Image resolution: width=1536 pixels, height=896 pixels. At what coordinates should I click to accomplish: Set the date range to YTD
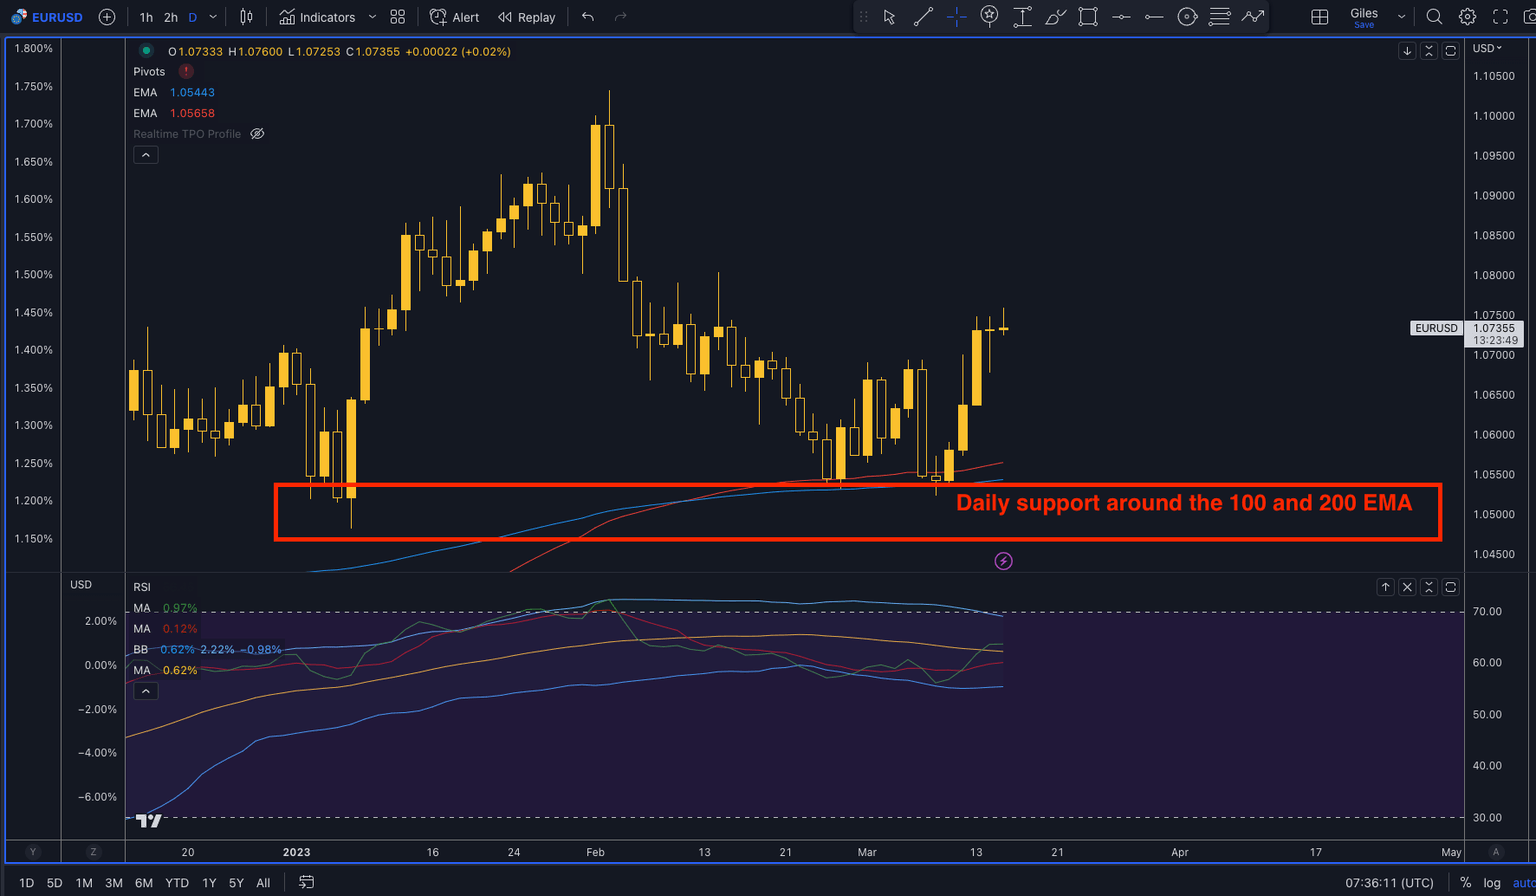coord(177,883)
